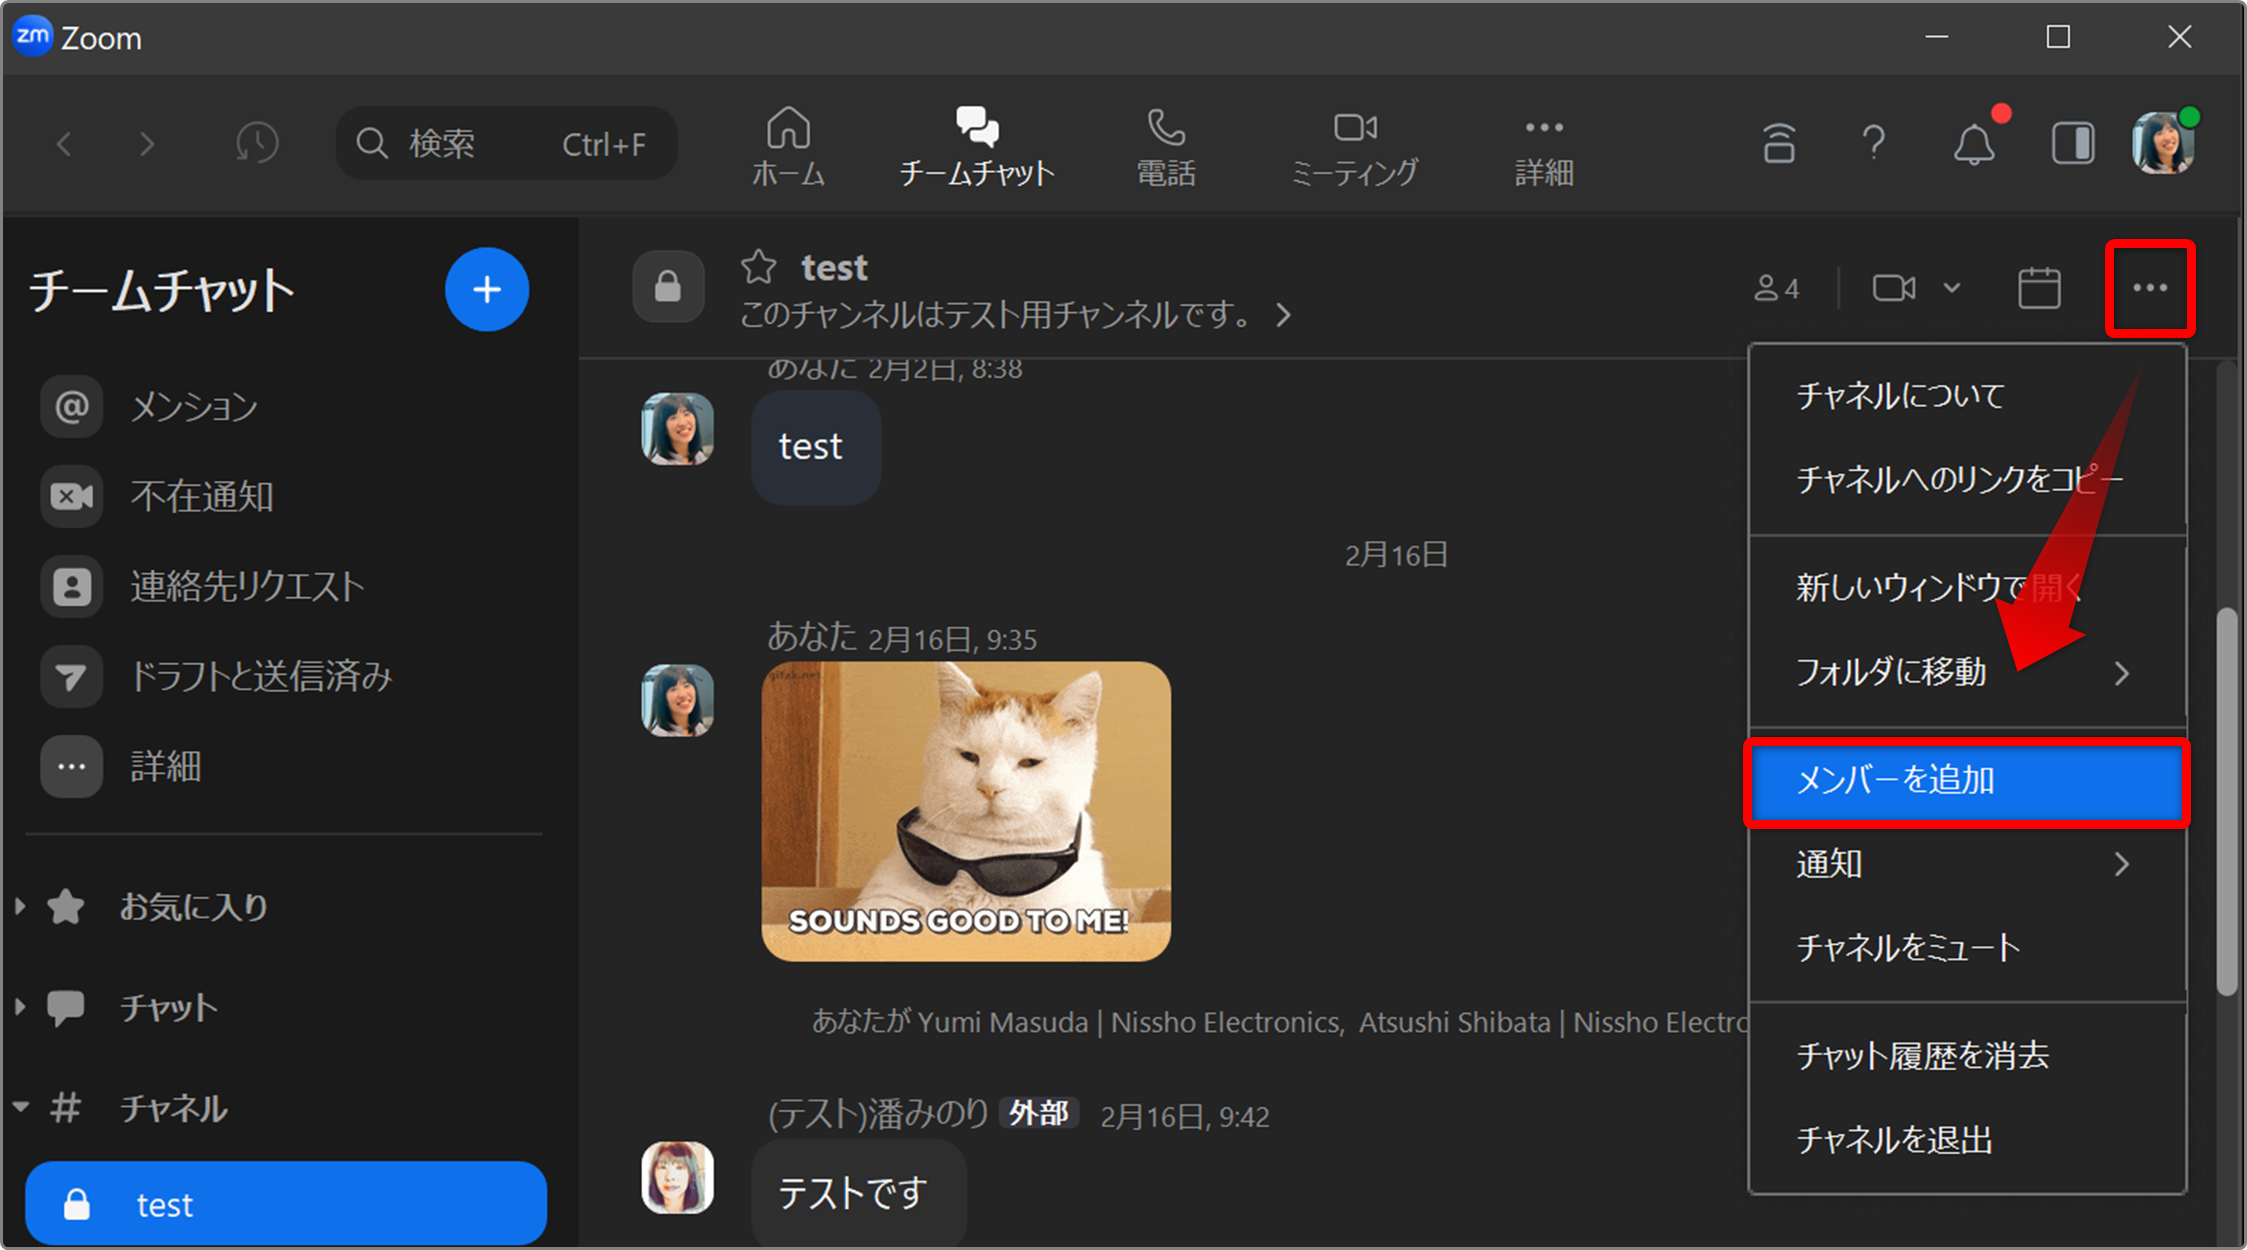2247x1250 pixels.
Task: Open the help question mark icon
Action: (1874, 144)
